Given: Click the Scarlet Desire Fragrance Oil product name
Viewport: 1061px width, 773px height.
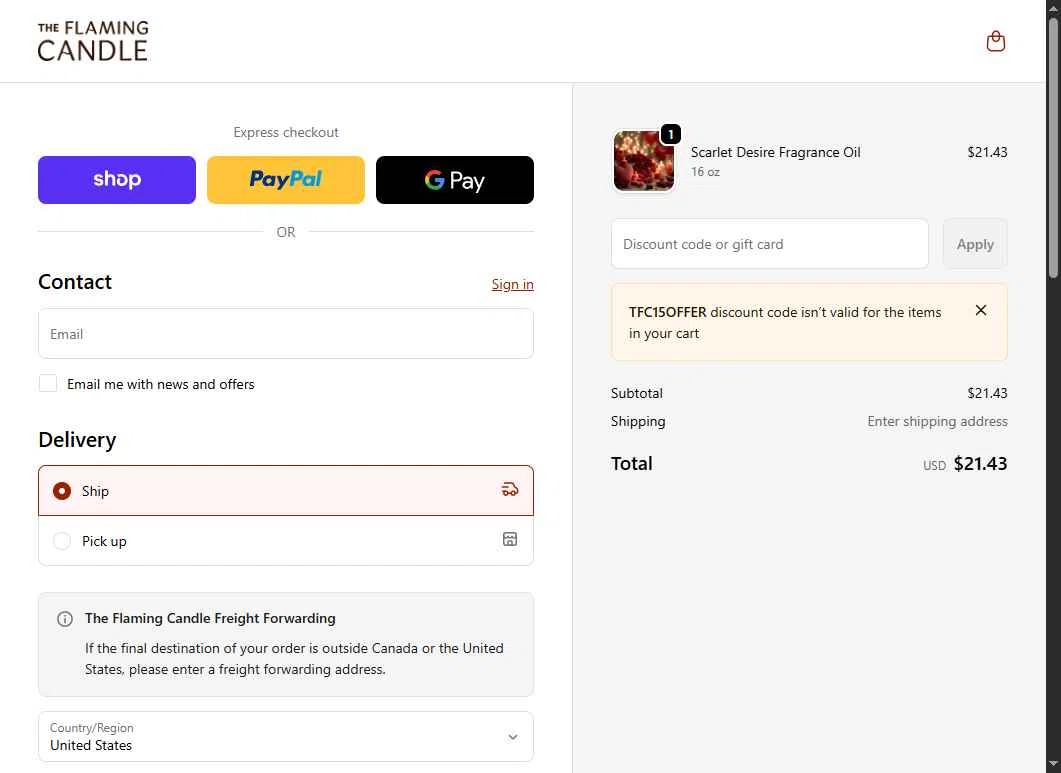Looking at the screenshot, I should click(x=775, y=152).
